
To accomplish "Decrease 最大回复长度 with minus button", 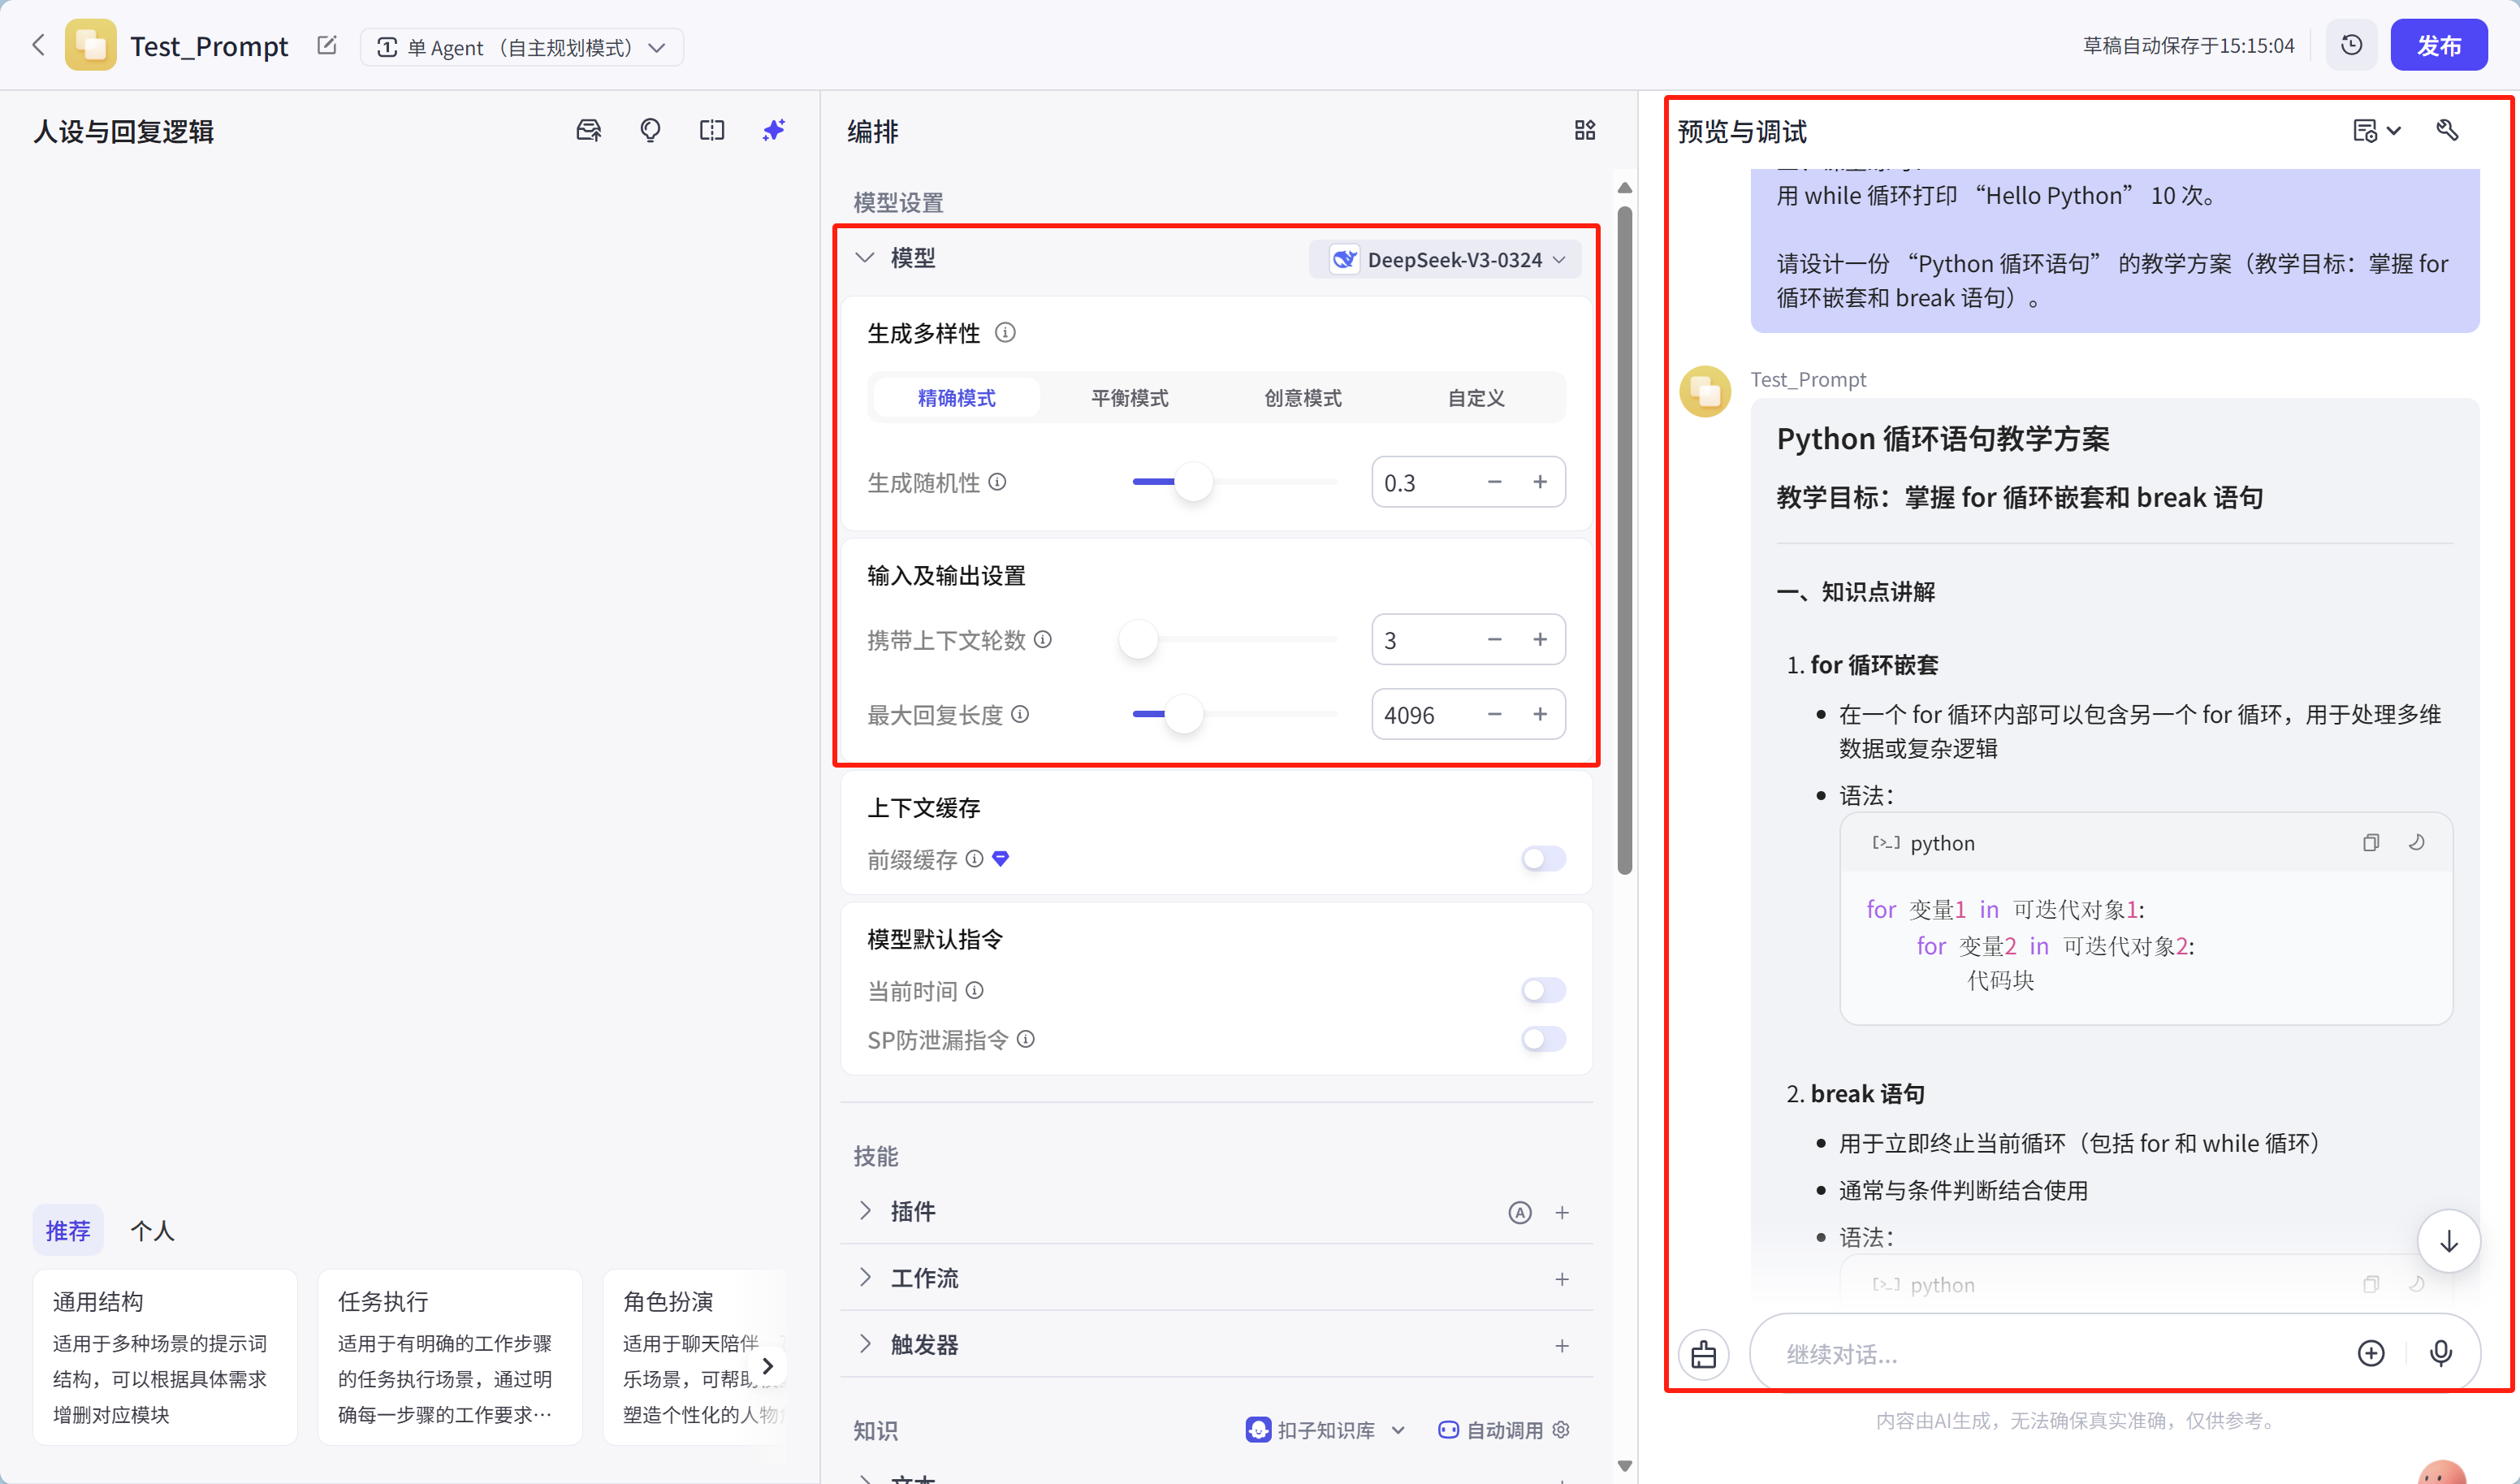I will coord(1494,714).
